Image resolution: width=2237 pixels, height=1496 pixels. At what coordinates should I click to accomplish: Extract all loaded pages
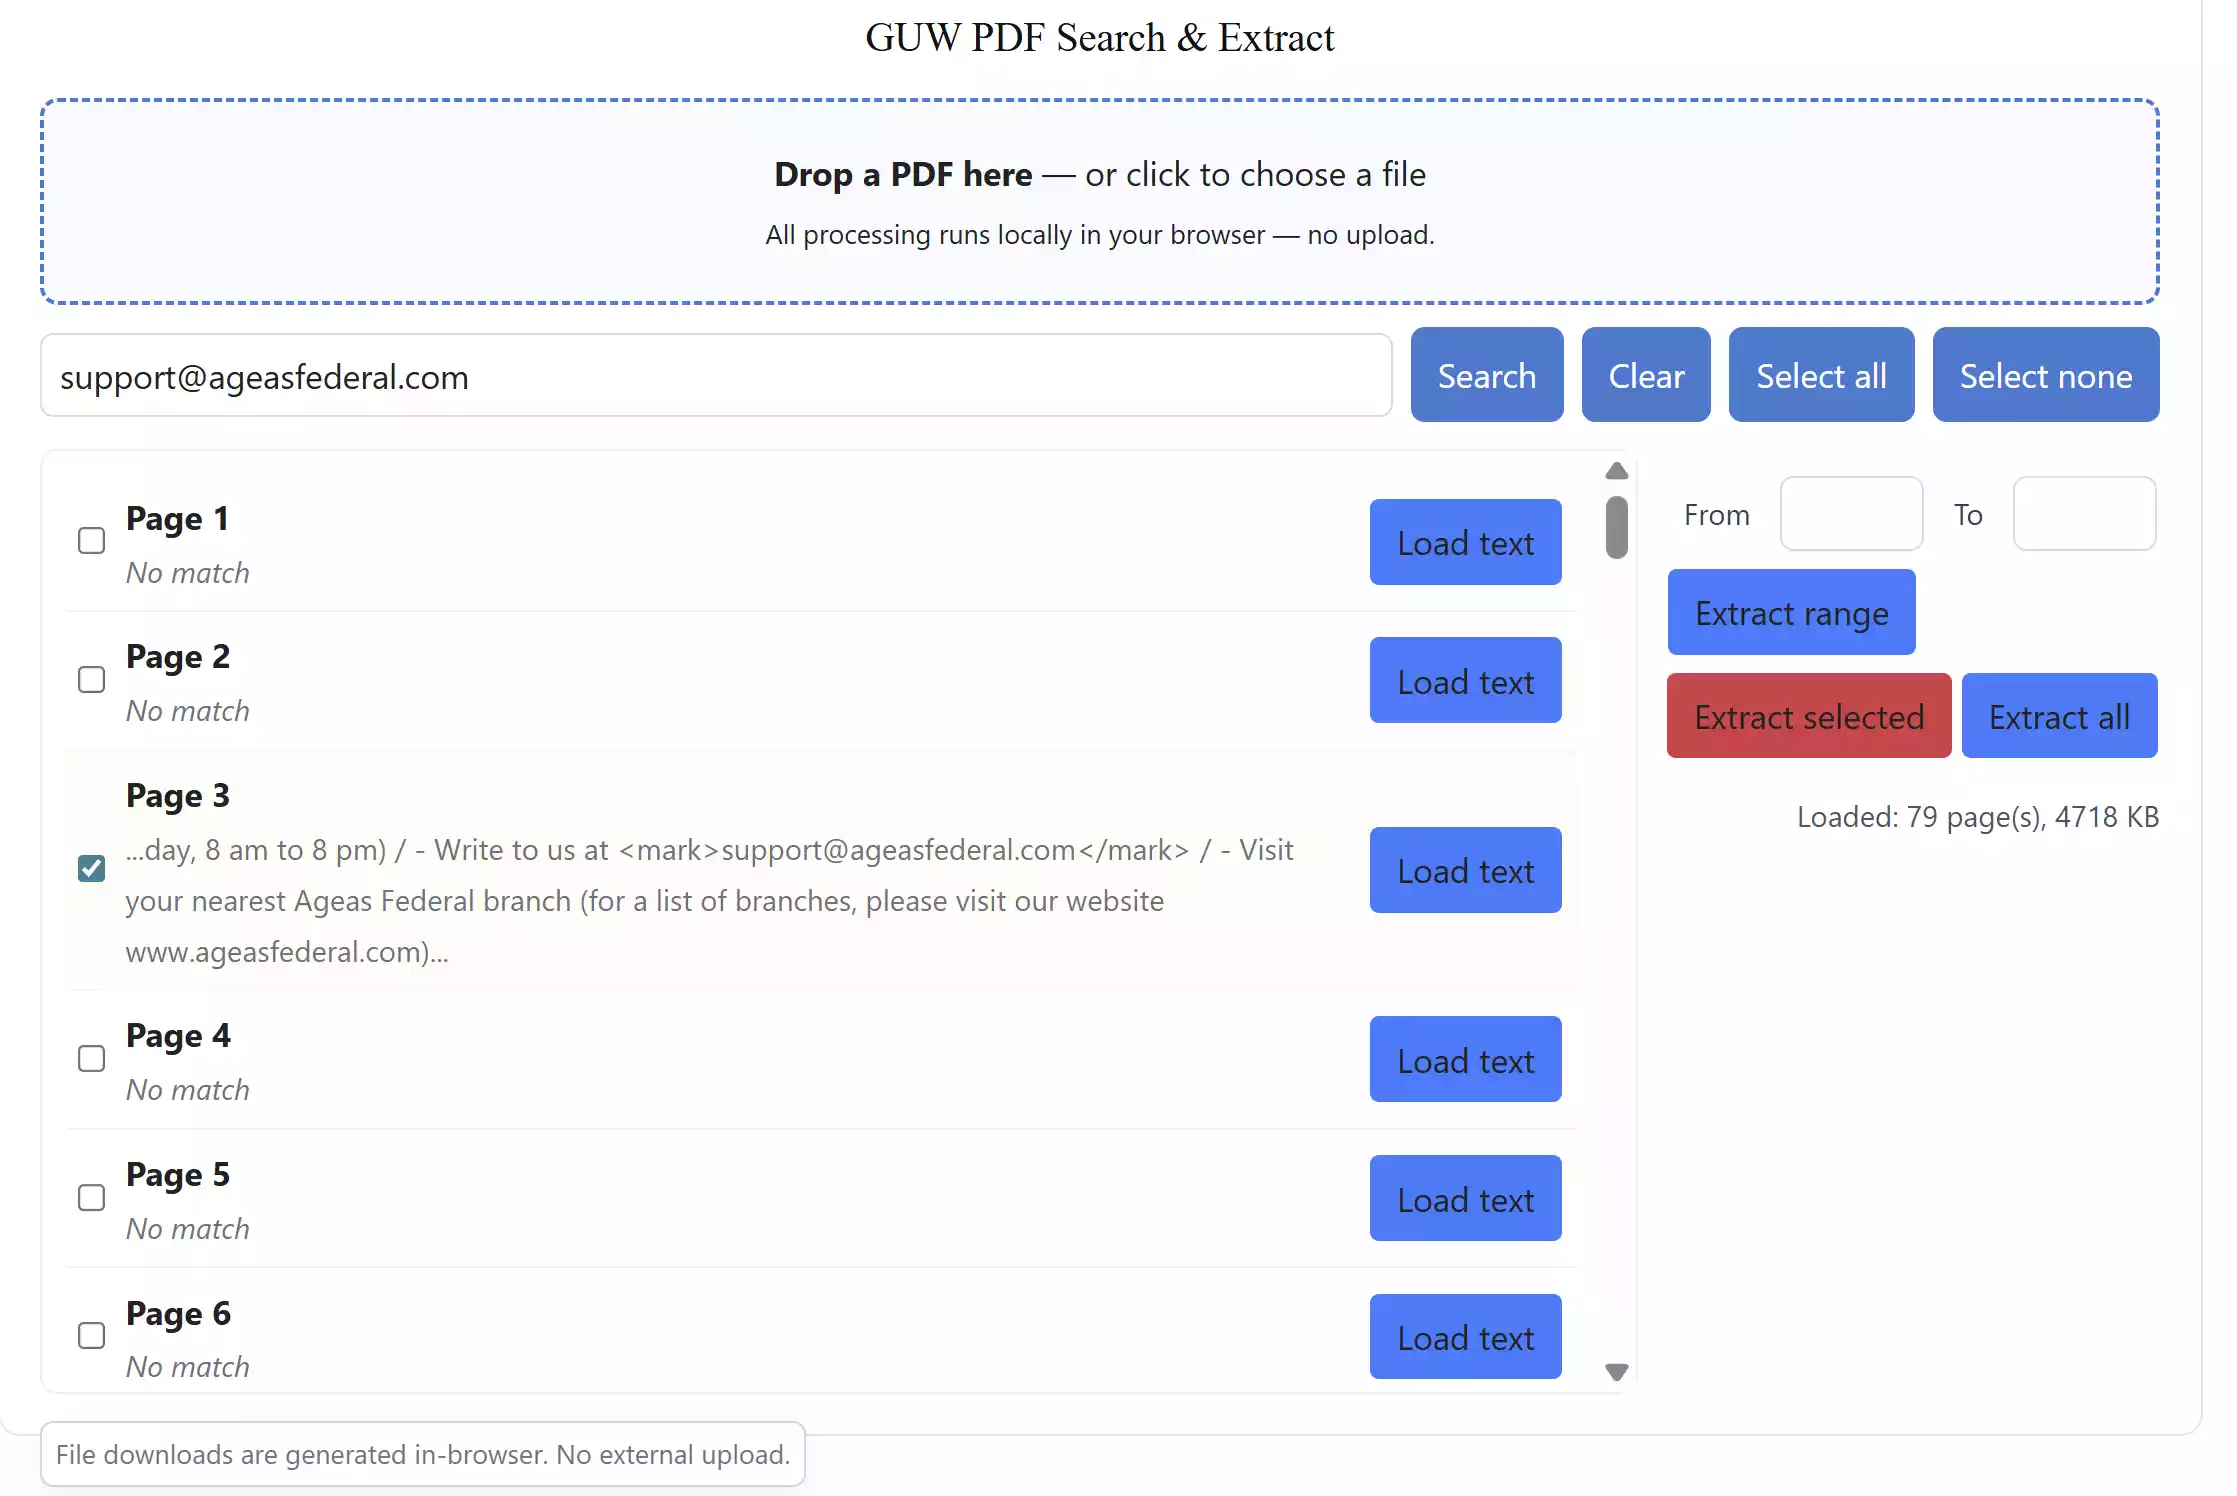point(2059,716)
